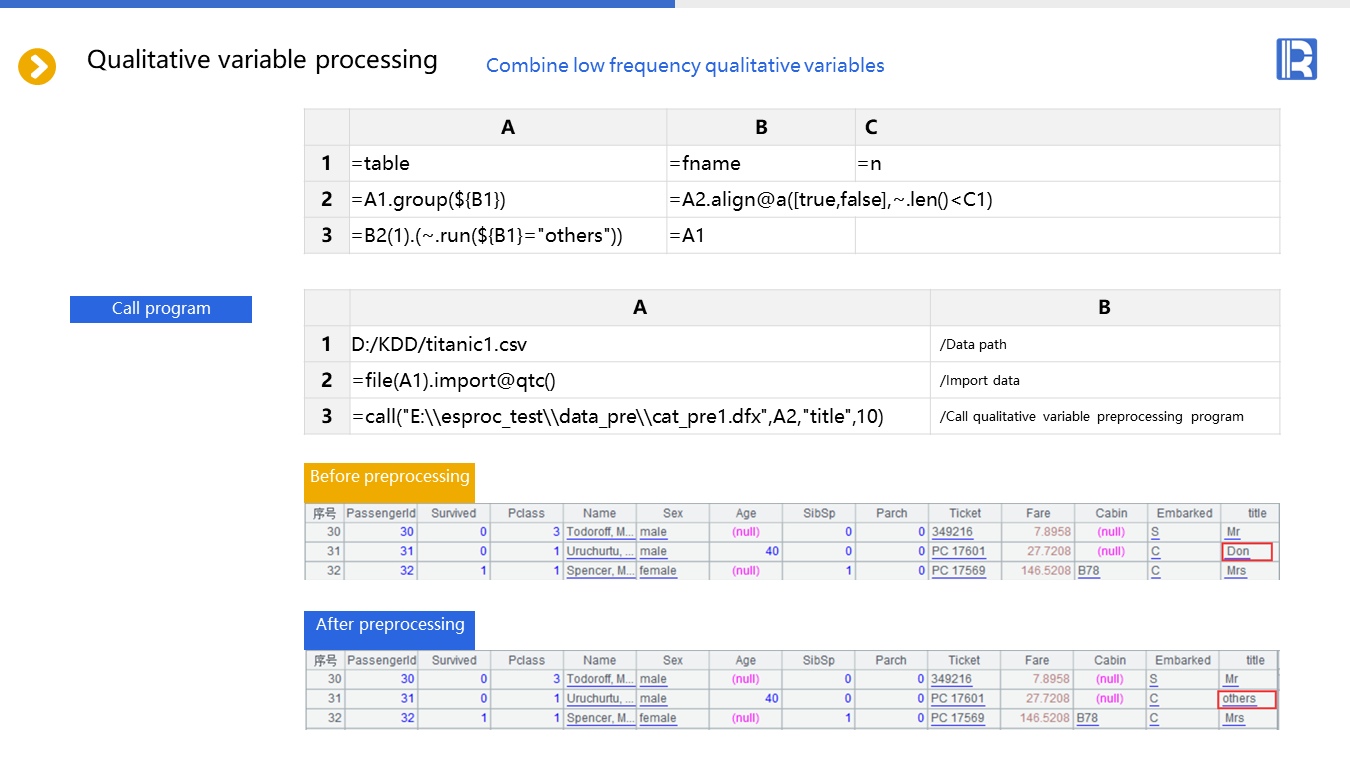Image resolution: width=1350 pixels, height=759 pixels.
Task: Click 'Embarked' column header in after-preprocessing table
Action: (x=1183, y=660)
